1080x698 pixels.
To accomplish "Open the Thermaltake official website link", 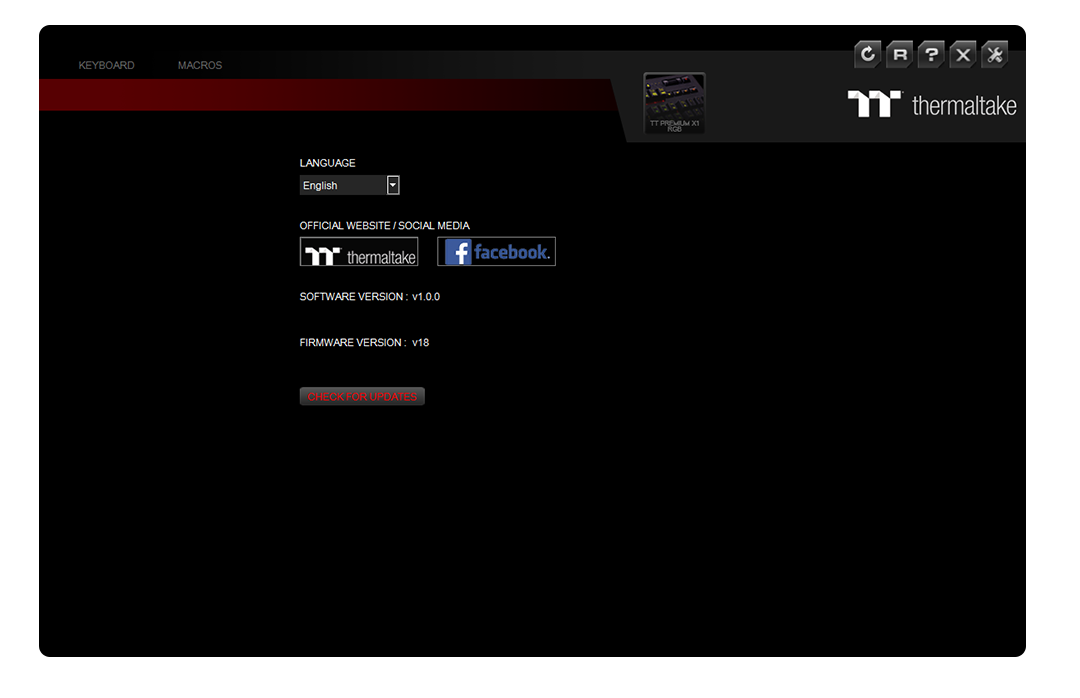I will click(x=359, y=252).
